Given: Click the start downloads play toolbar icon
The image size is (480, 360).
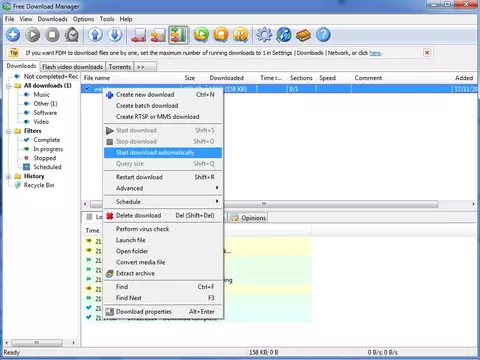Looking at the screenshot, I should (x=33, y=35).
